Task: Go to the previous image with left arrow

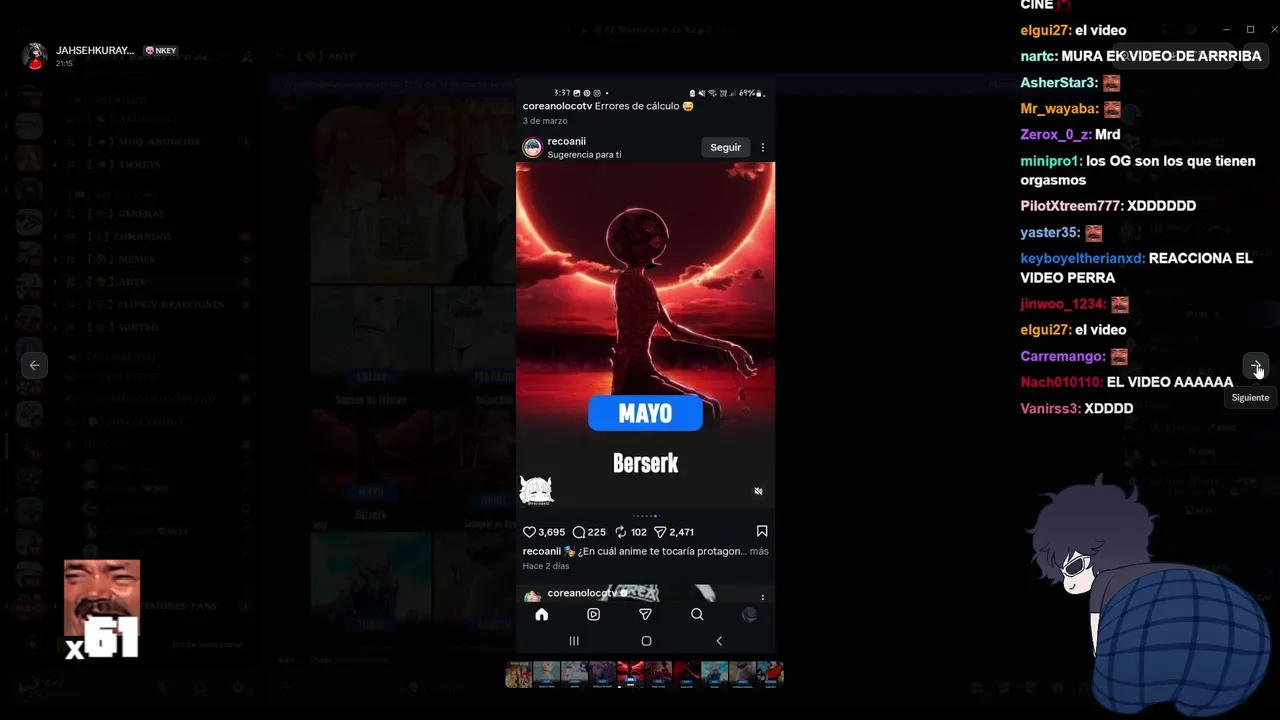Action: pyautogui.click(x=34, y=365)
